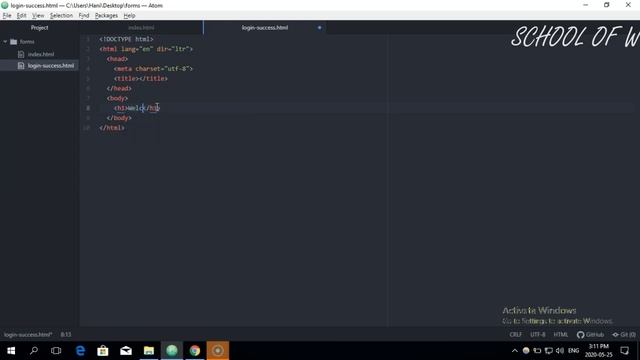Screen dimensions: 640x360
Task: Open the volume control in system tray
Action: 560,351
